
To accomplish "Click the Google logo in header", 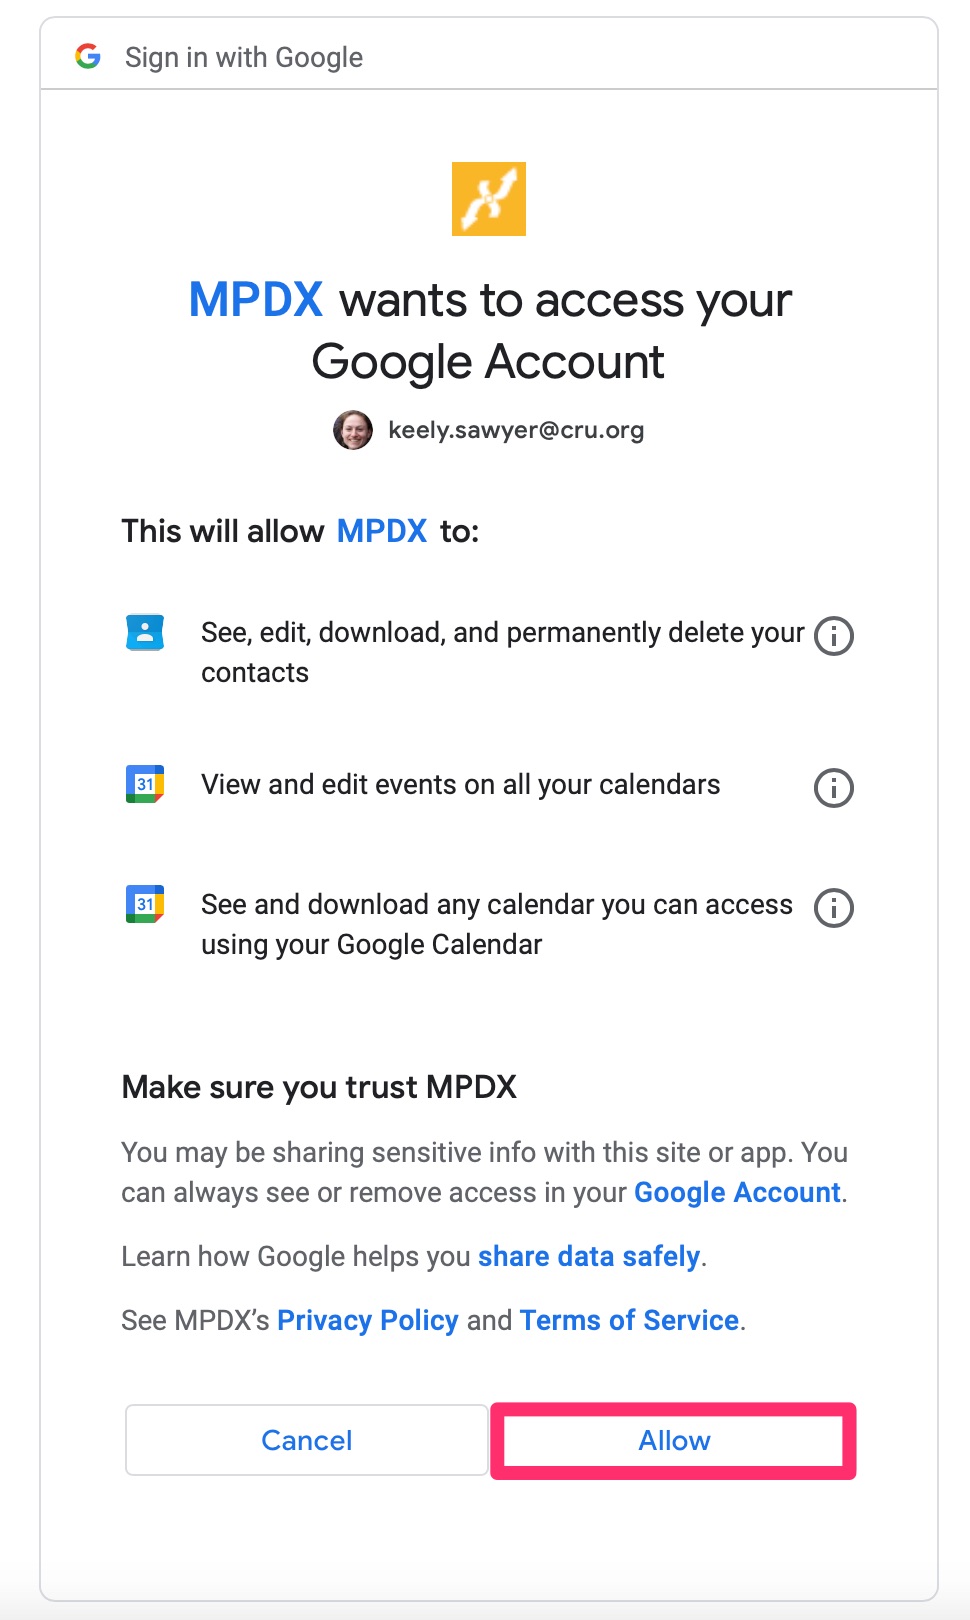I will pyautogui.click(x=88, y=56).
